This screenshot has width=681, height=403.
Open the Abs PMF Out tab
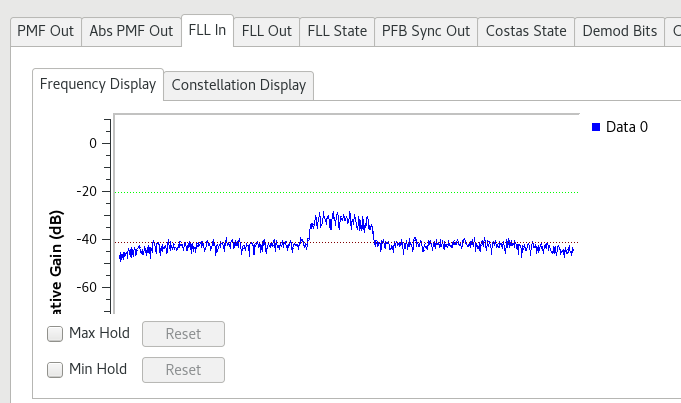131,31
